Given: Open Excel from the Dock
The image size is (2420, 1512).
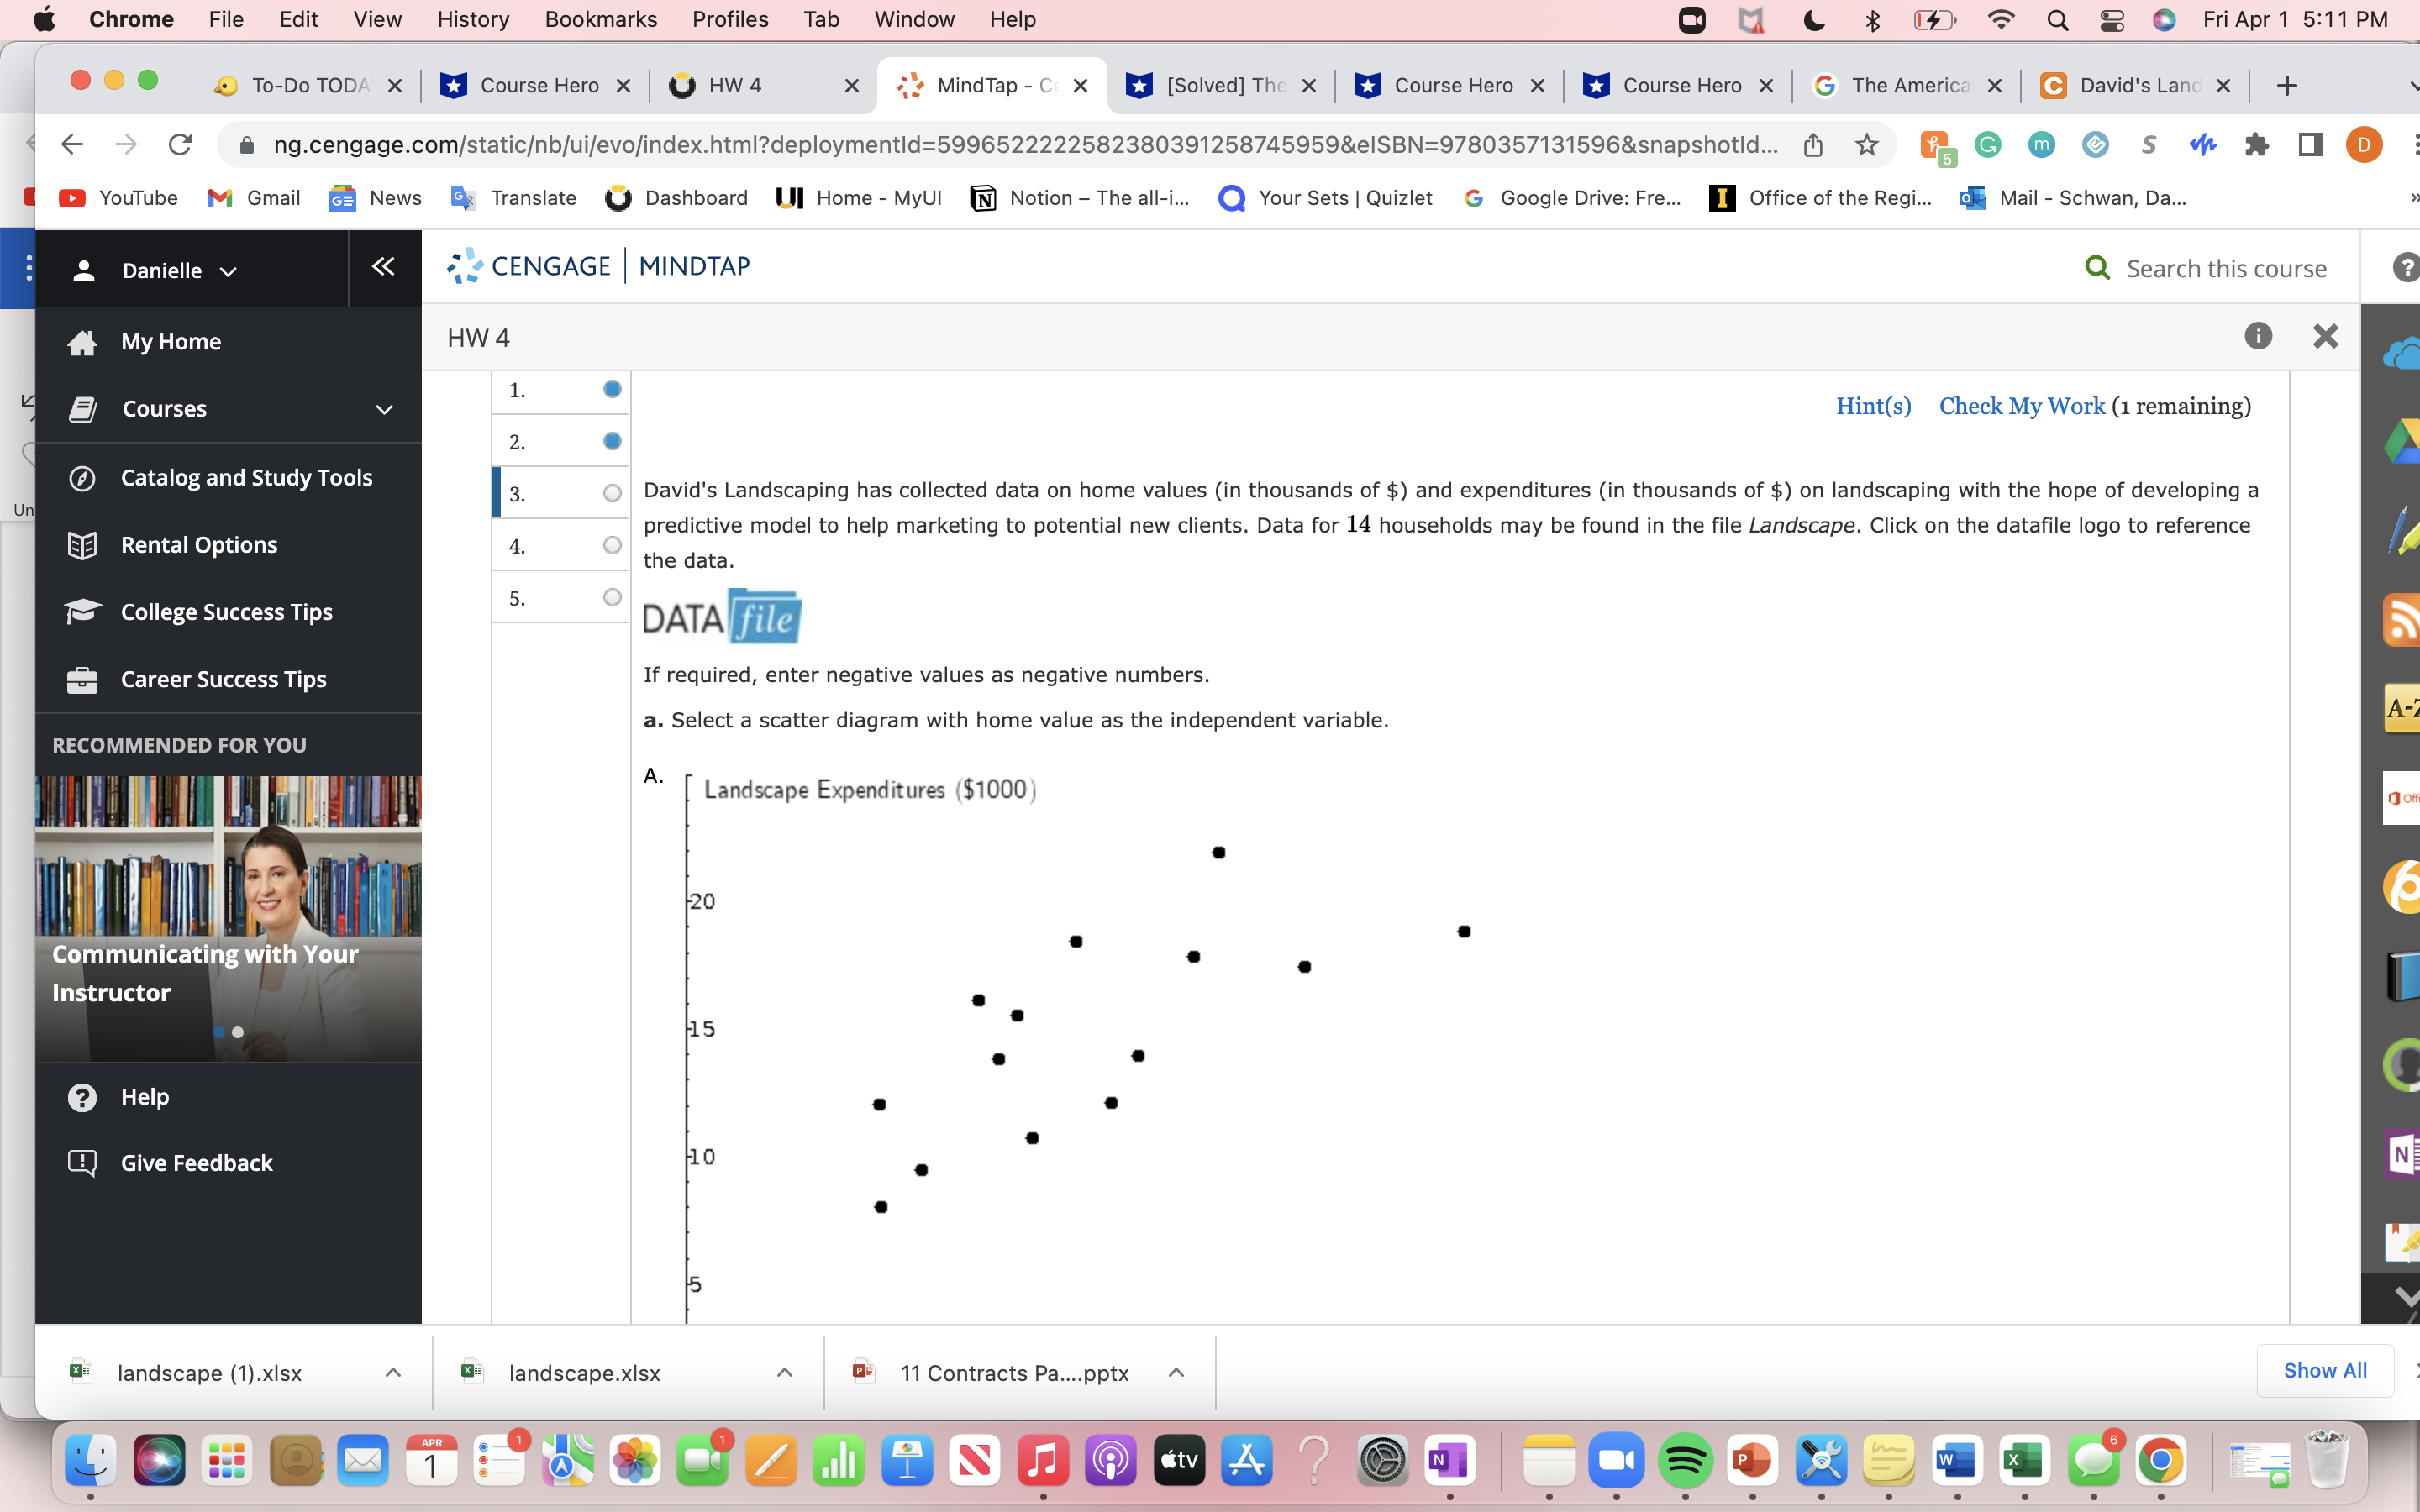Looking at the screenshot, I should [2024, 1461].
